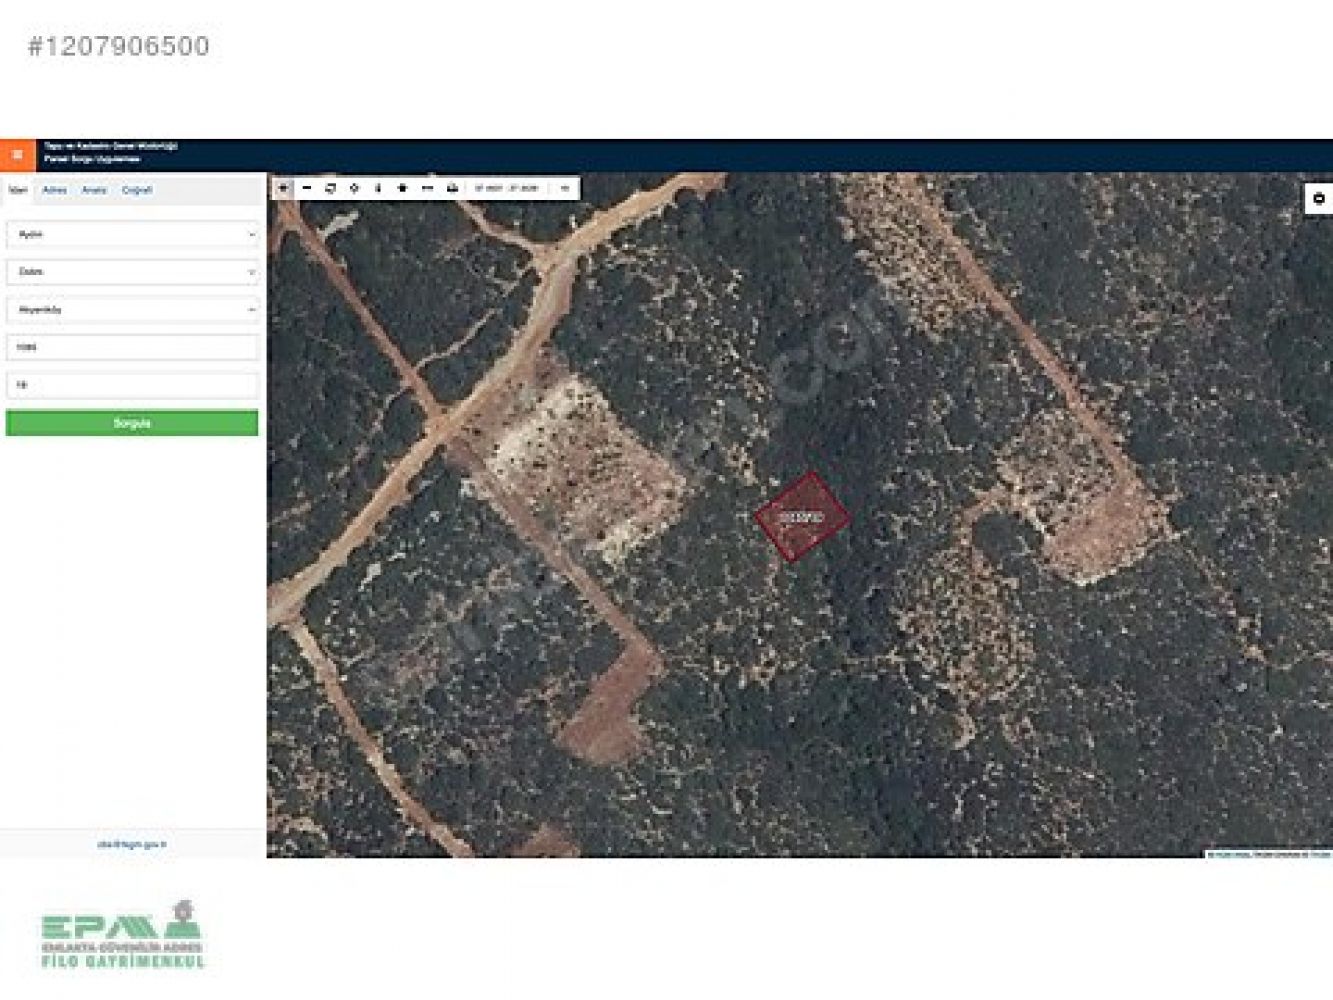Image resolution: width=1333 pixels, height=1000 pixels.
Task: Select the measure distance tool icon
Action: (428, 188)
